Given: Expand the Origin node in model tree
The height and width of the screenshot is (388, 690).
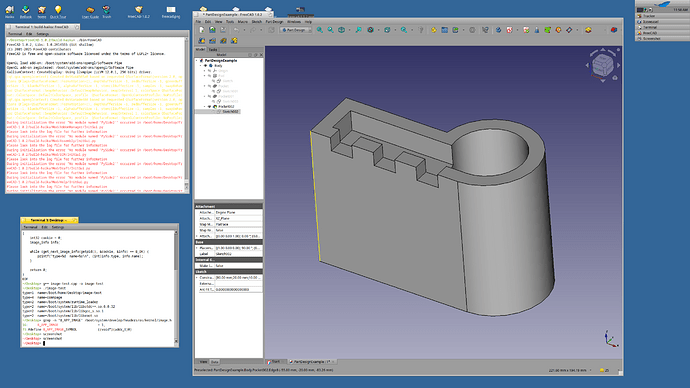Looking at the screenshot, I should 205,70.
